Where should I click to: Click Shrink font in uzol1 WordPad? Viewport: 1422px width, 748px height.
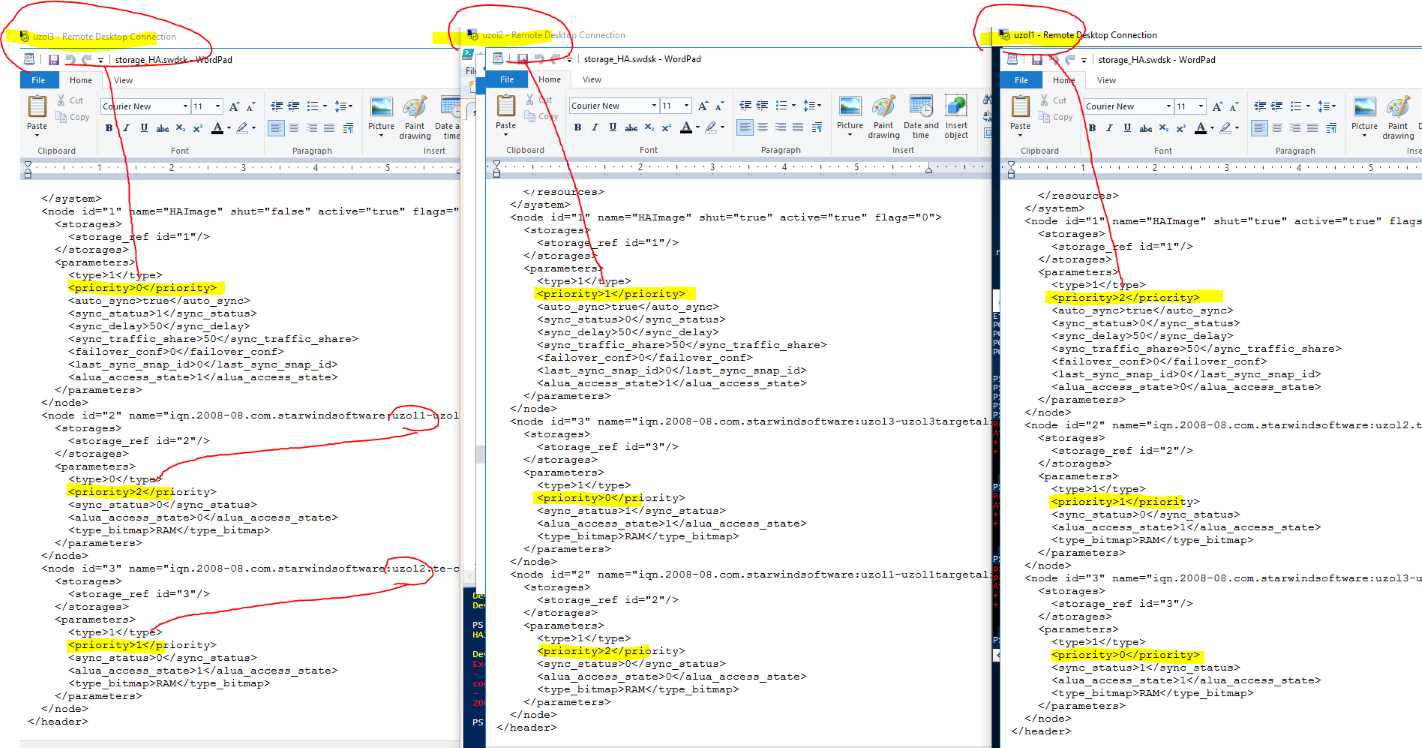[1233, 106]
